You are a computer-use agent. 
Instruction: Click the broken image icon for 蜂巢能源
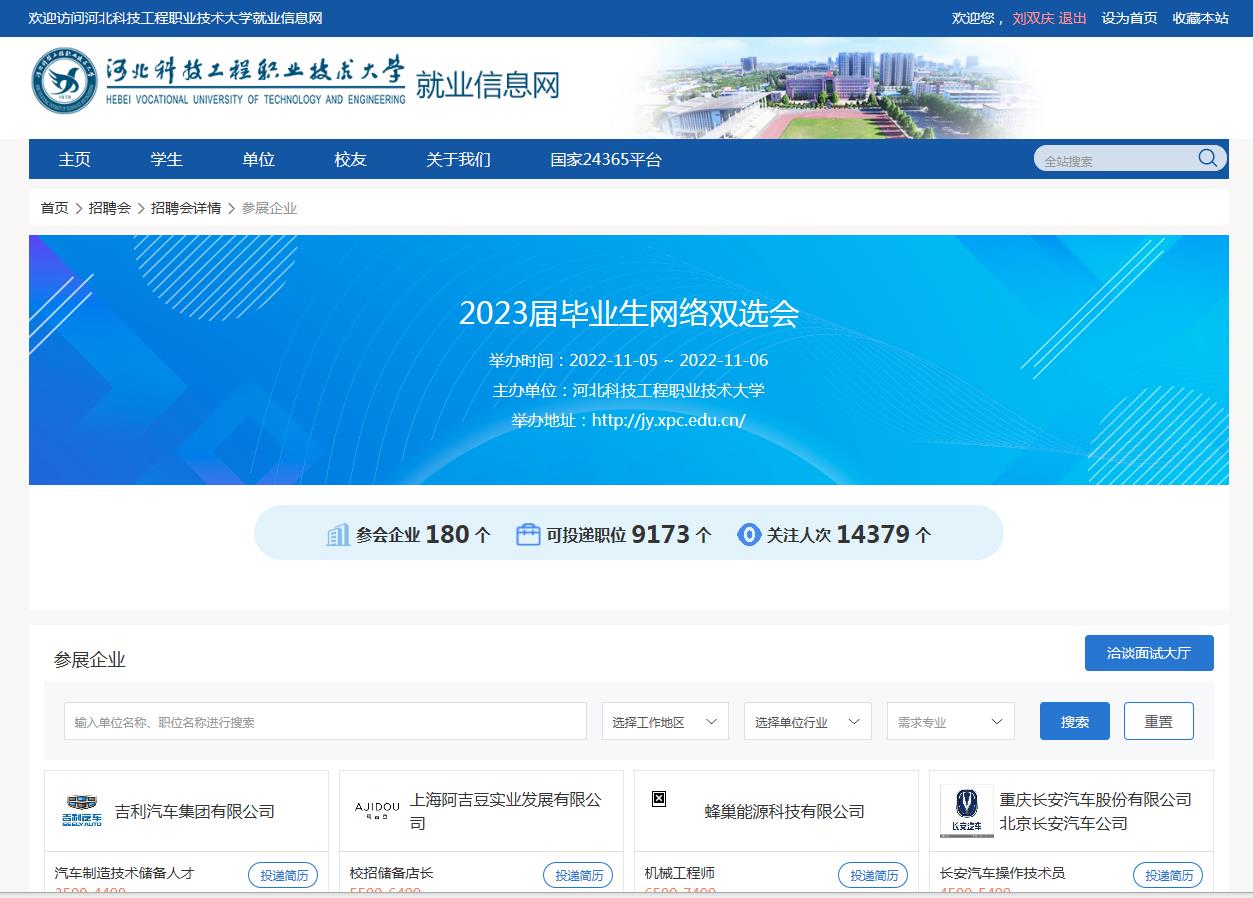(659, 799)
